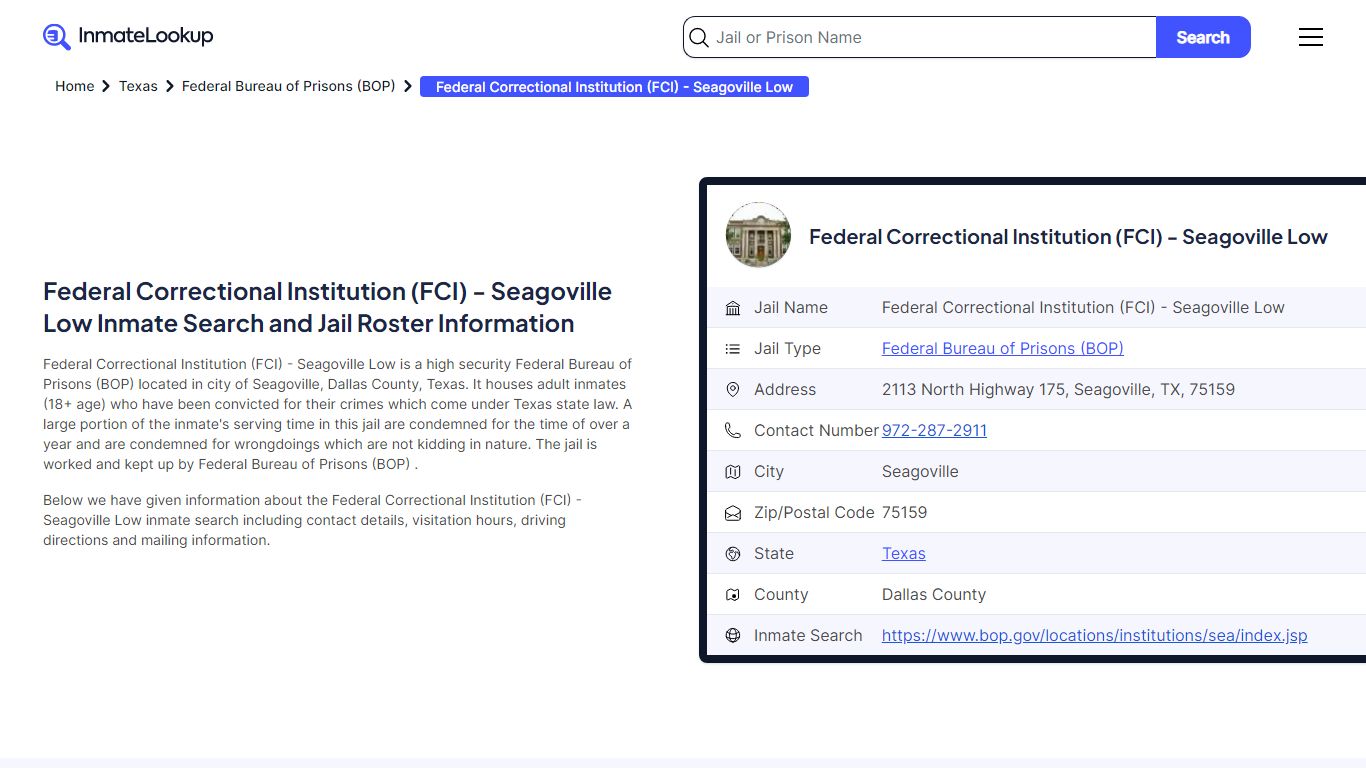Open the Federal Bureau of Prisons (BOP) Jail Type link
Screen dimensions: 1366x768
[x=1002, y=348]
